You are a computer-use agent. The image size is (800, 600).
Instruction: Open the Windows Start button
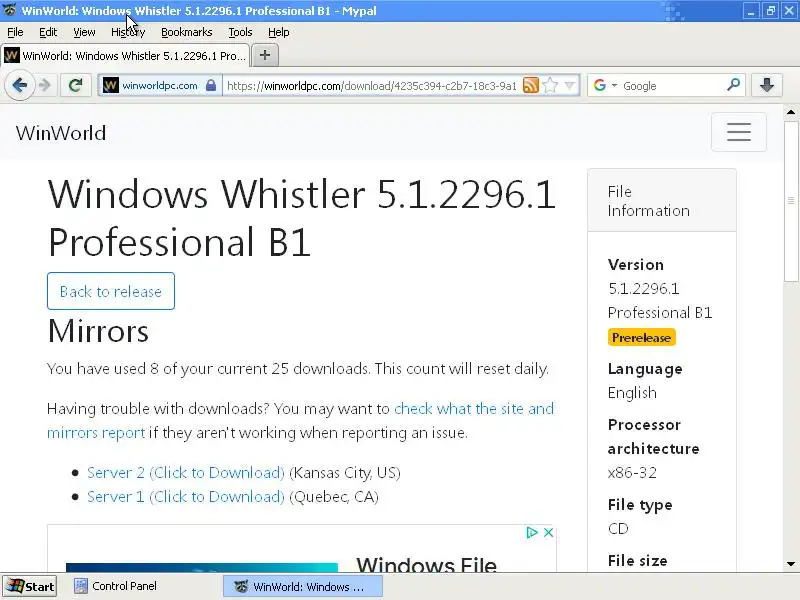point(30,586)
